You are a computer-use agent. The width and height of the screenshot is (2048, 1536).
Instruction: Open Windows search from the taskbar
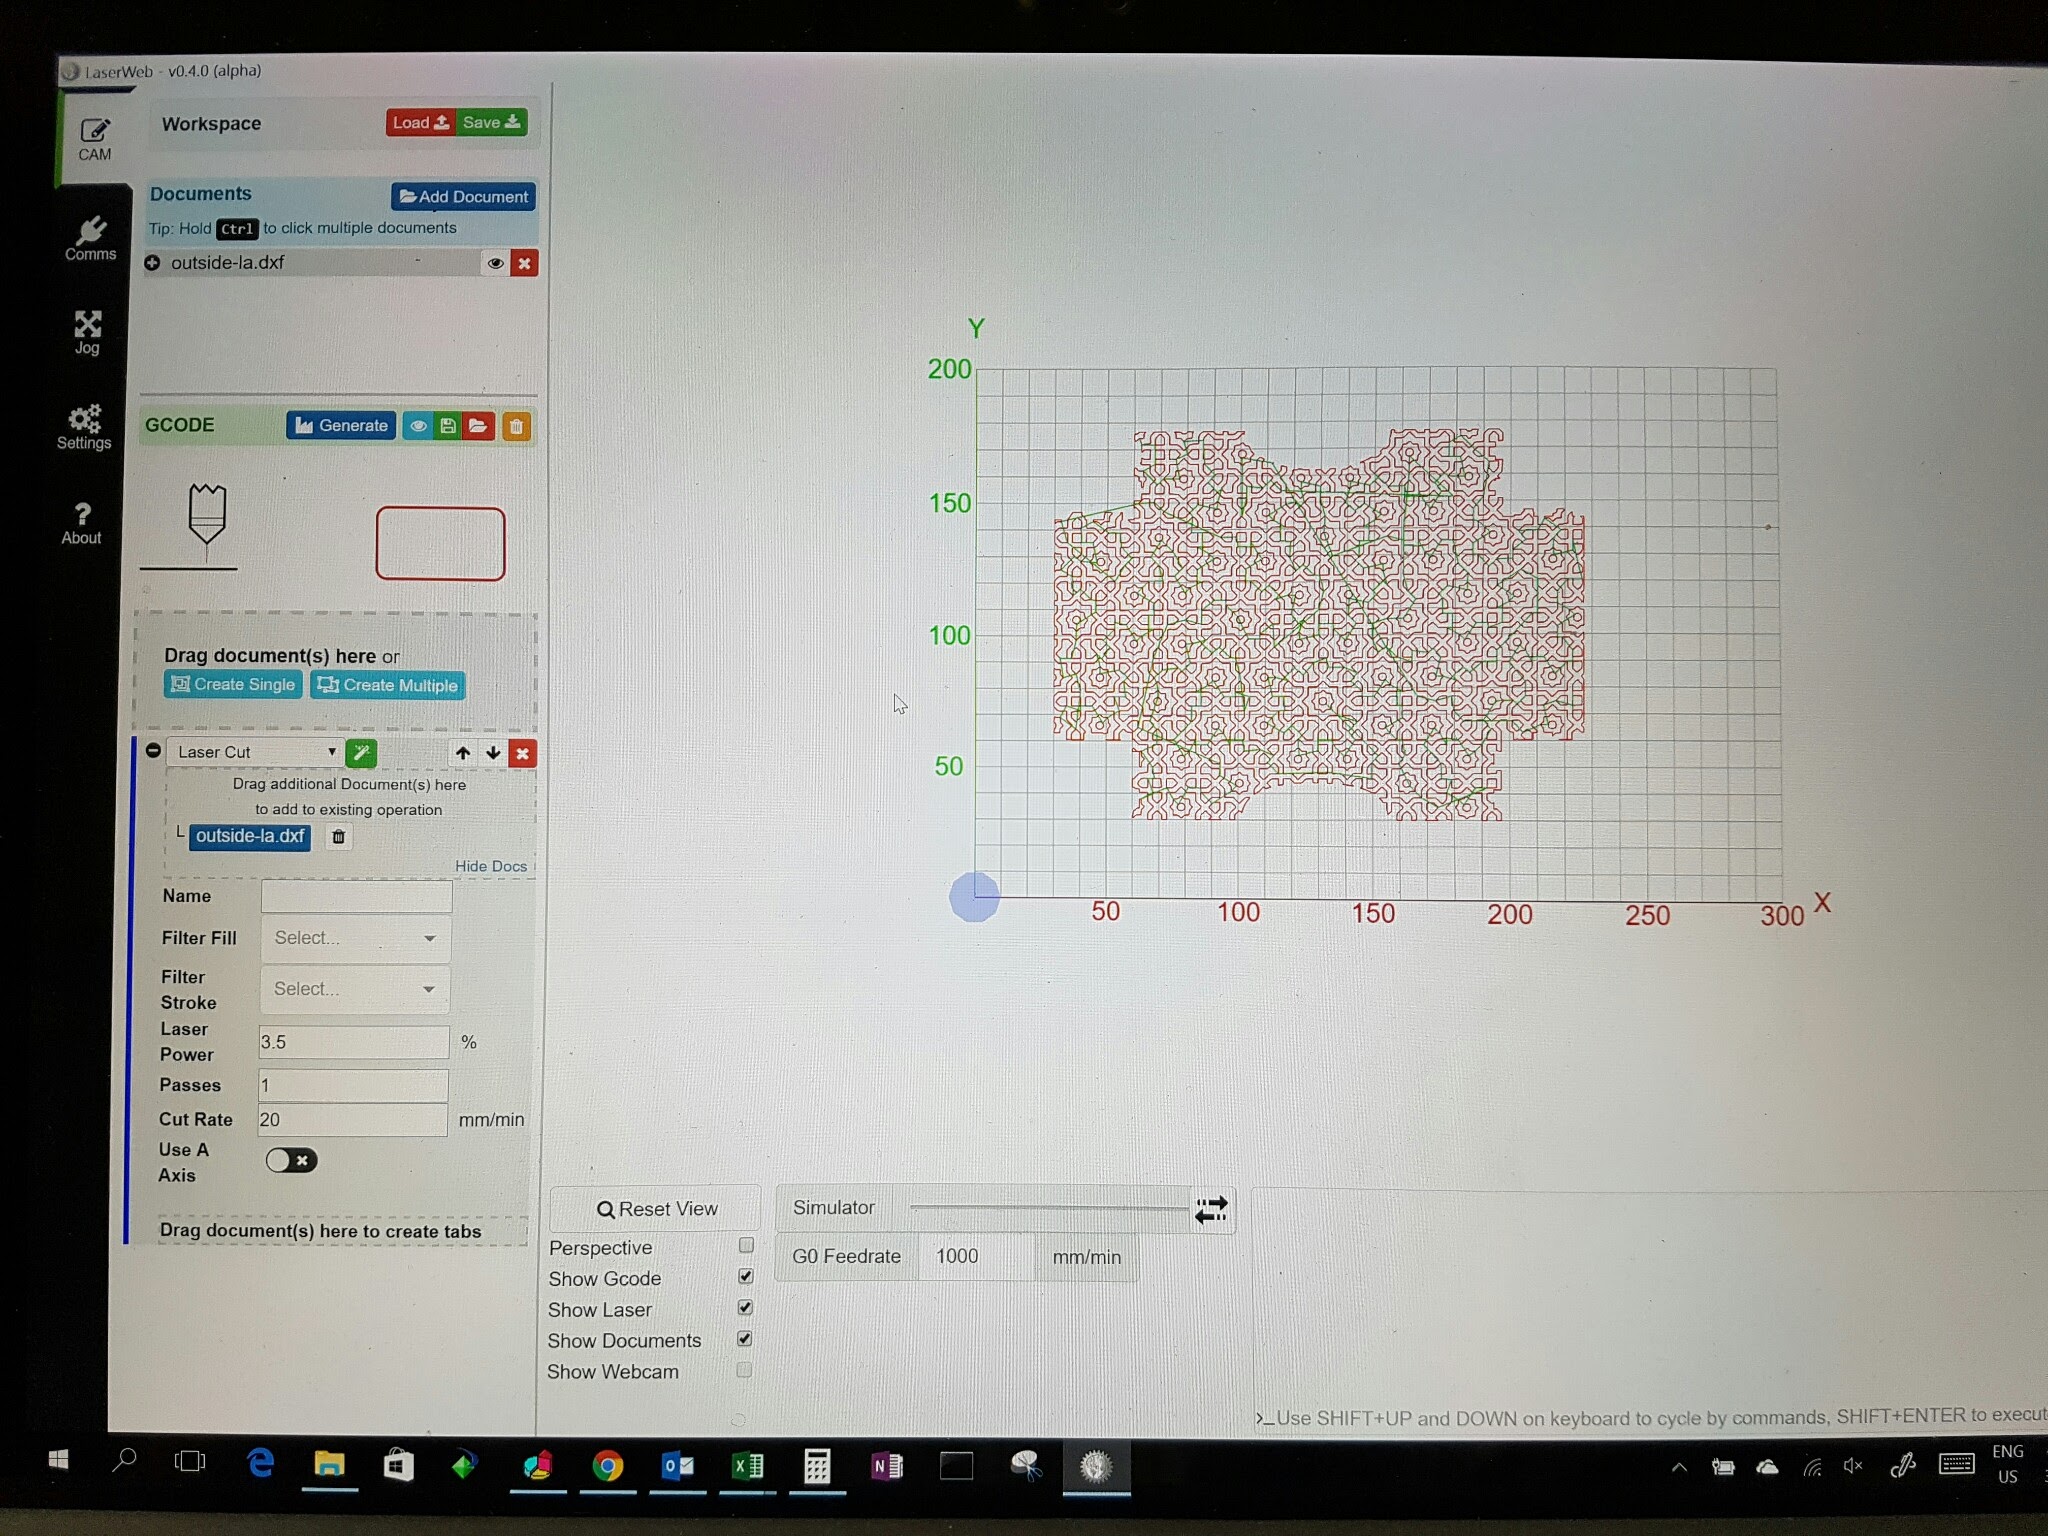(124, 1461)
